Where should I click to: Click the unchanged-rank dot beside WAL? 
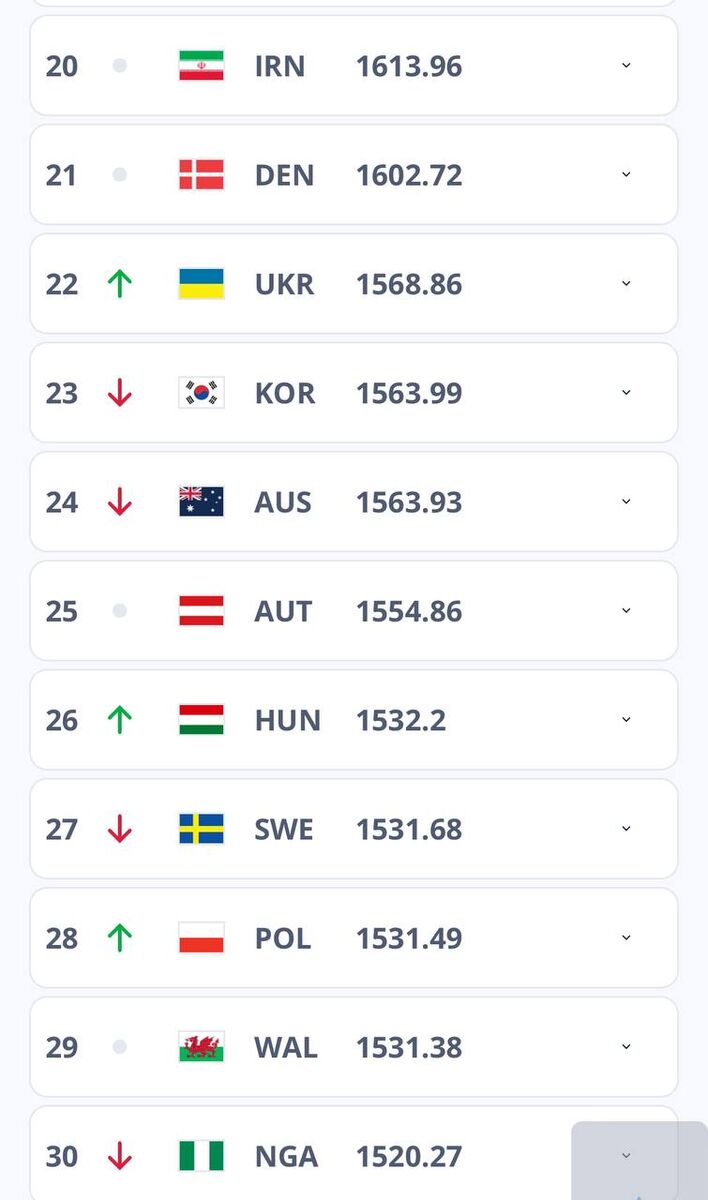(x=120, y=1047)
